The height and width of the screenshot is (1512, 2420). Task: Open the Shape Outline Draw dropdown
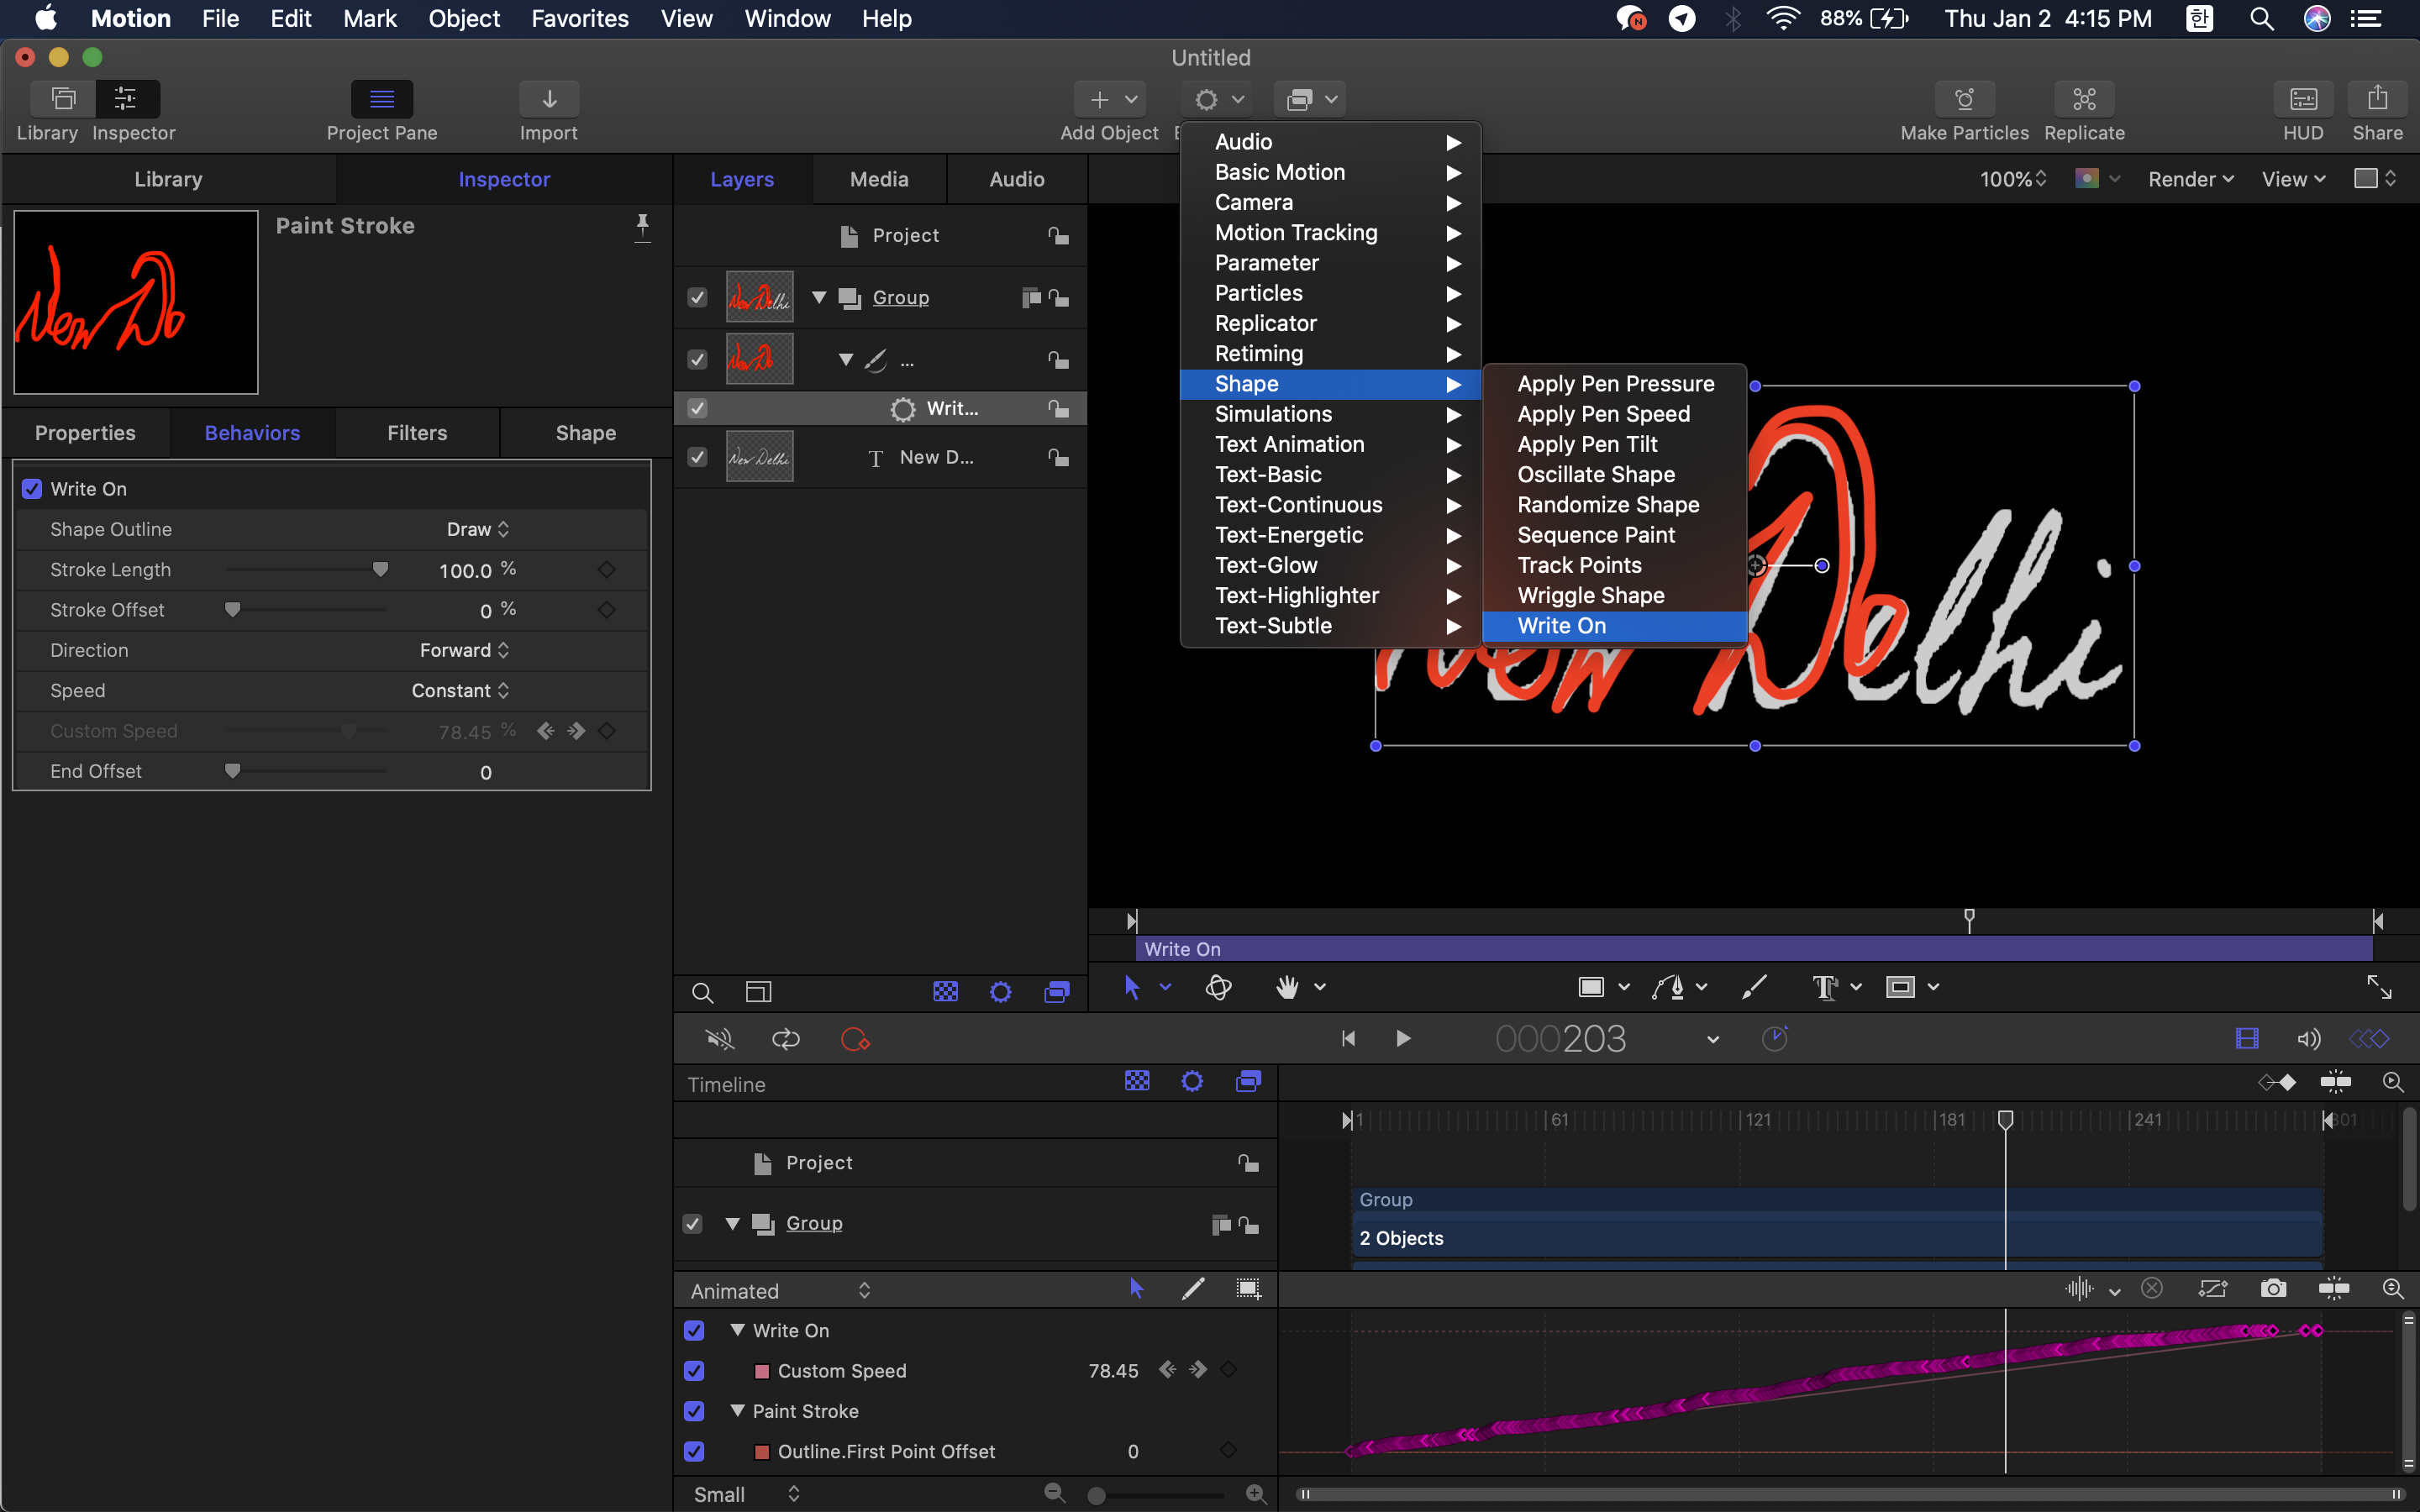478,529
